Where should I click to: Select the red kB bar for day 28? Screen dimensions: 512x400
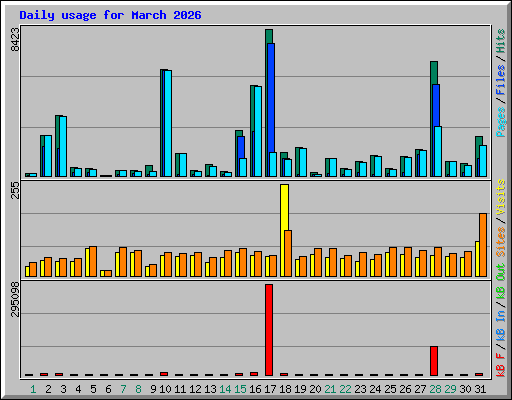pyautogui.click(x=434, y=361)
